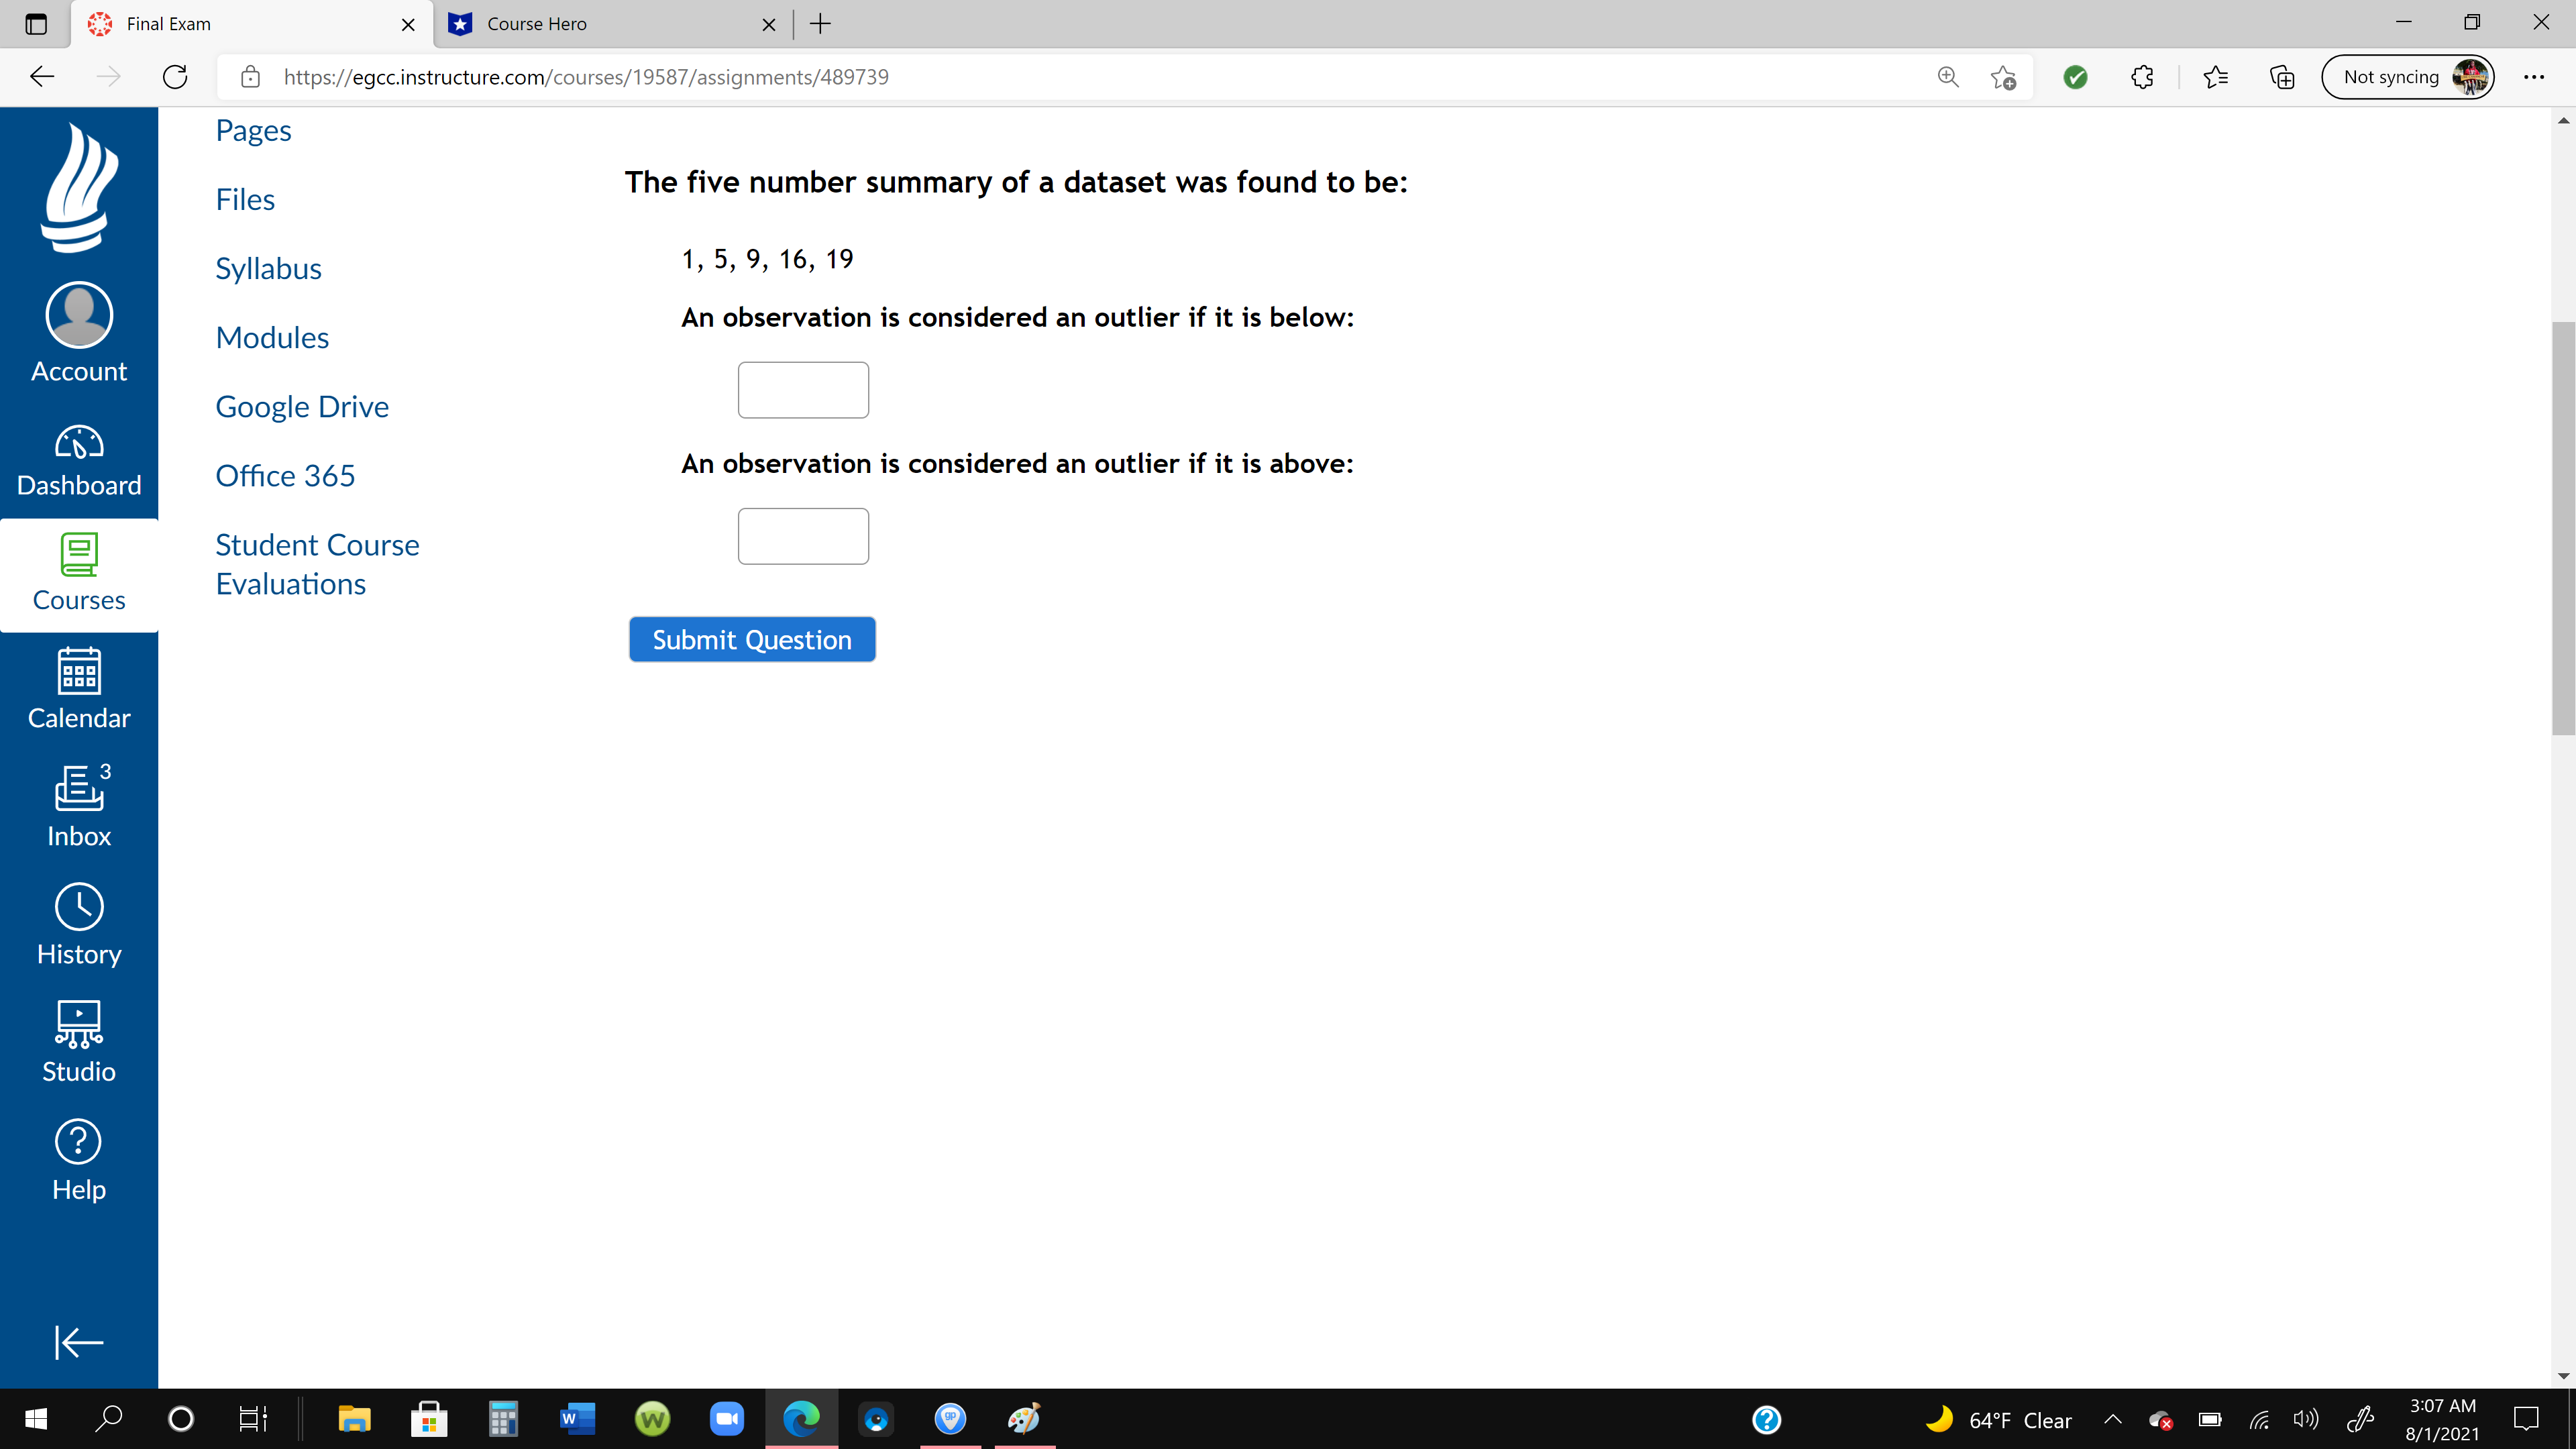The height and width of the screenshot is (1449, 2576).
Task: Open Collections in the Edge toolbar
Action: (x=2282, y=76)
